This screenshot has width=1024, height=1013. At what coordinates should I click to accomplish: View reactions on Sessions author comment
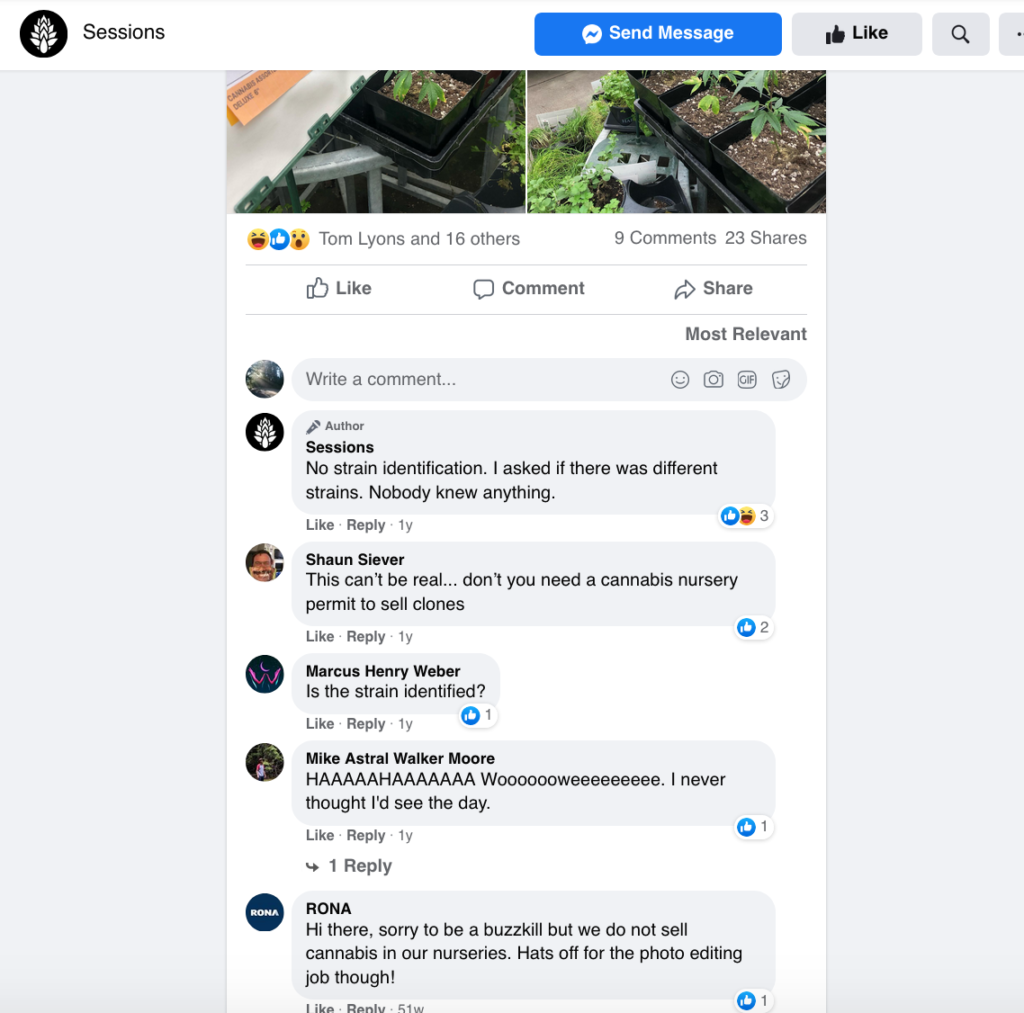click(744, 516)
